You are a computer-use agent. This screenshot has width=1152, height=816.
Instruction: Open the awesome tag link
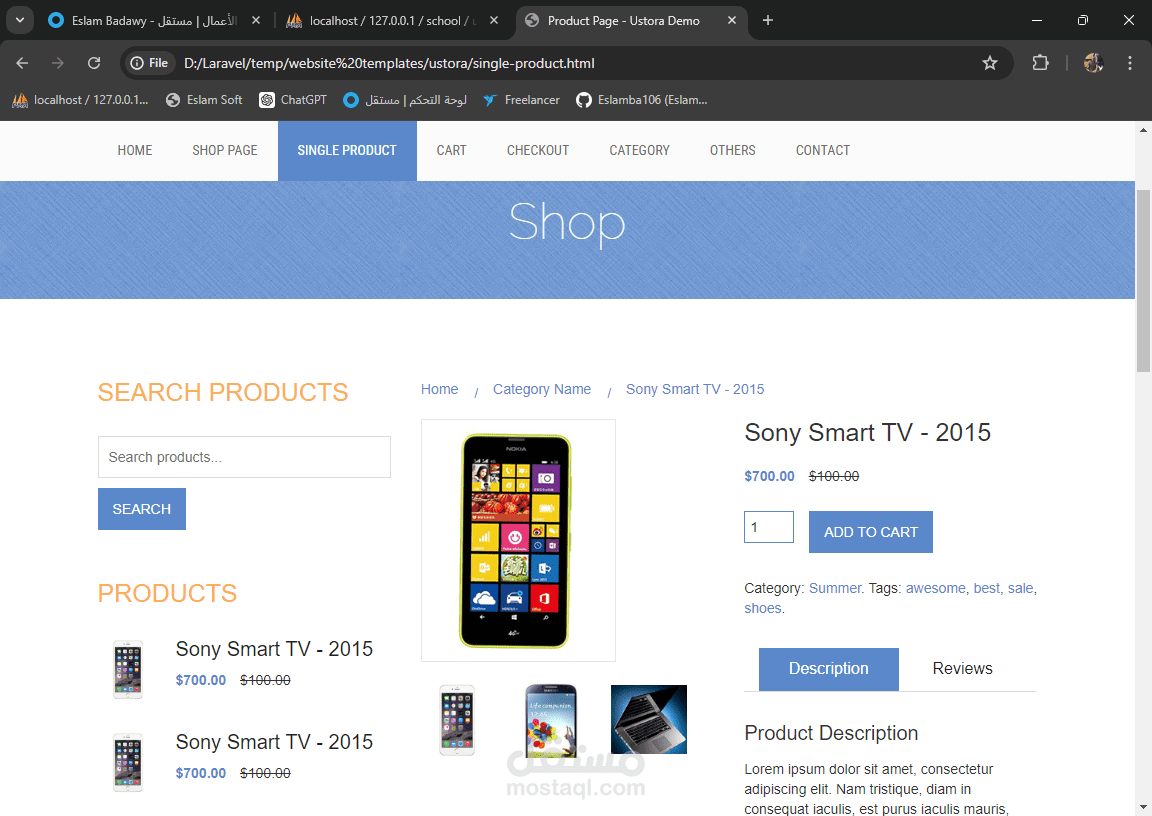point(935,588)
